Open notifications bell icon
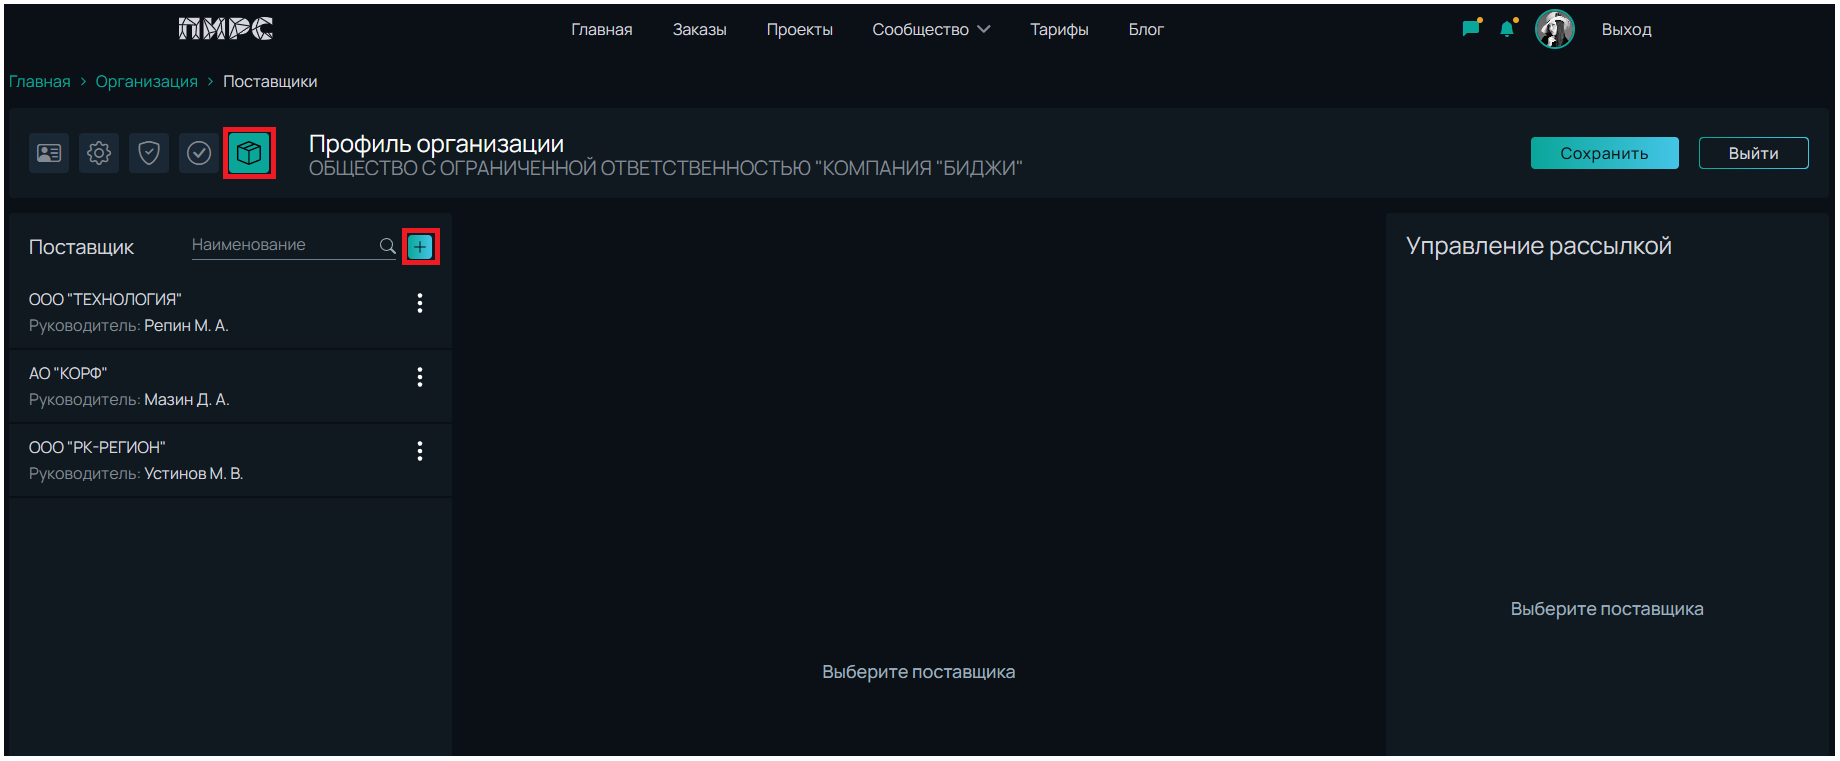The width and height of the screenshot is (1840, 761). [1507, 29]
